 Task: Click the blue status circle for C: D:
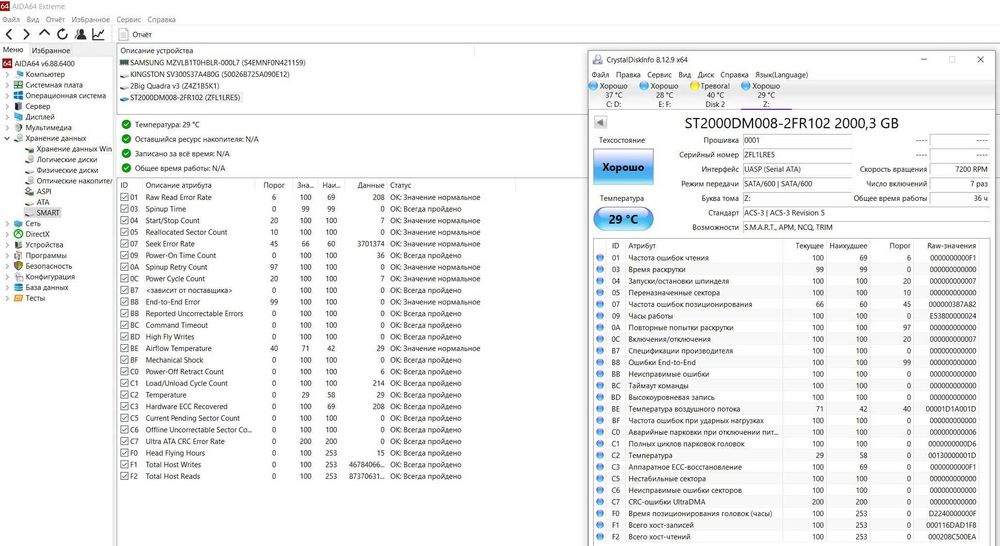(x=593, y=85)
